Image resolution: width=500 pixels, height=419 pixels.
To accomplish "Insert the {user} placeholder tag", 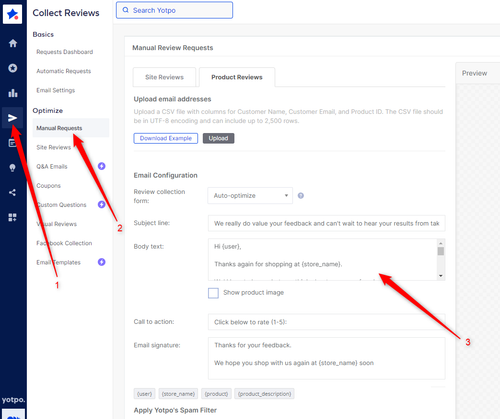I will (144, 394).
